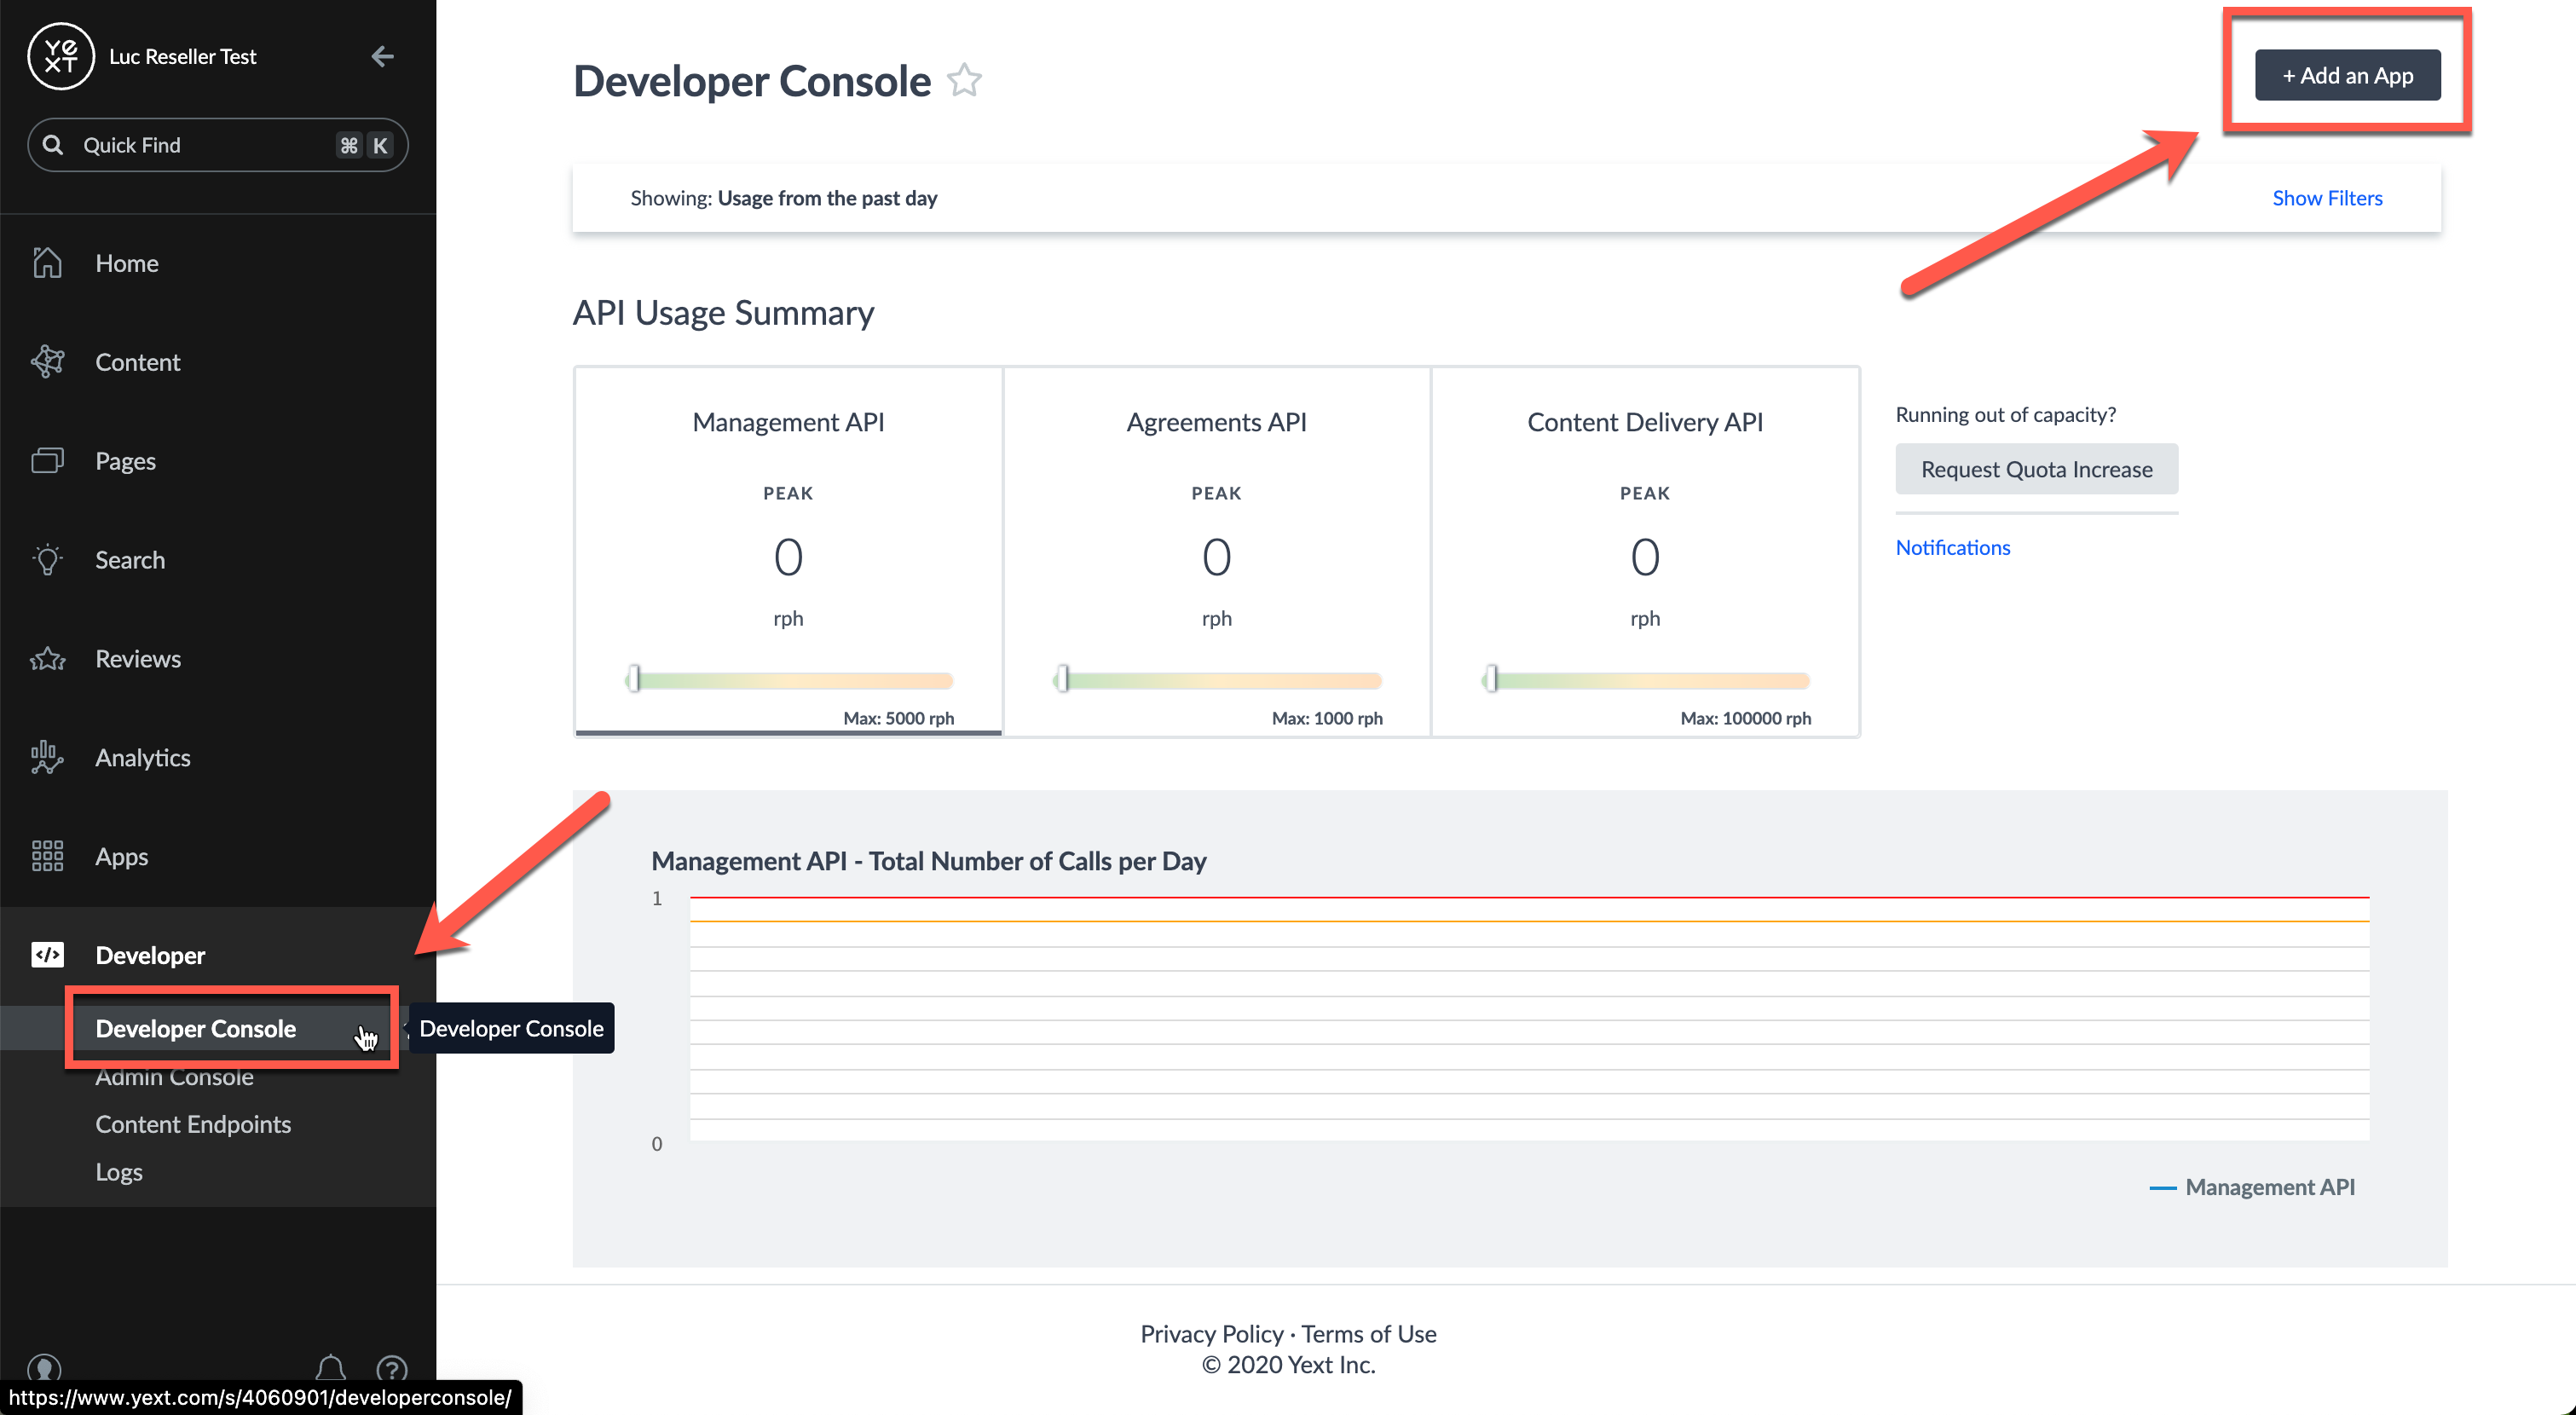Select the Agreements API usage card
This screenshot has width=2576, height=1415.
pos(1216,552)
